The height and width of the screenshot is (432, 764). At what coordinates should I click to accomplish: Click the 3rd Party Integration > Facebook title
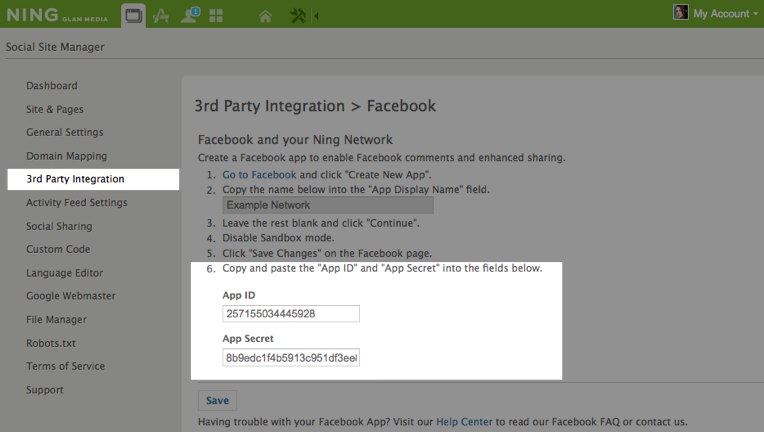click(x=315, y=106)
